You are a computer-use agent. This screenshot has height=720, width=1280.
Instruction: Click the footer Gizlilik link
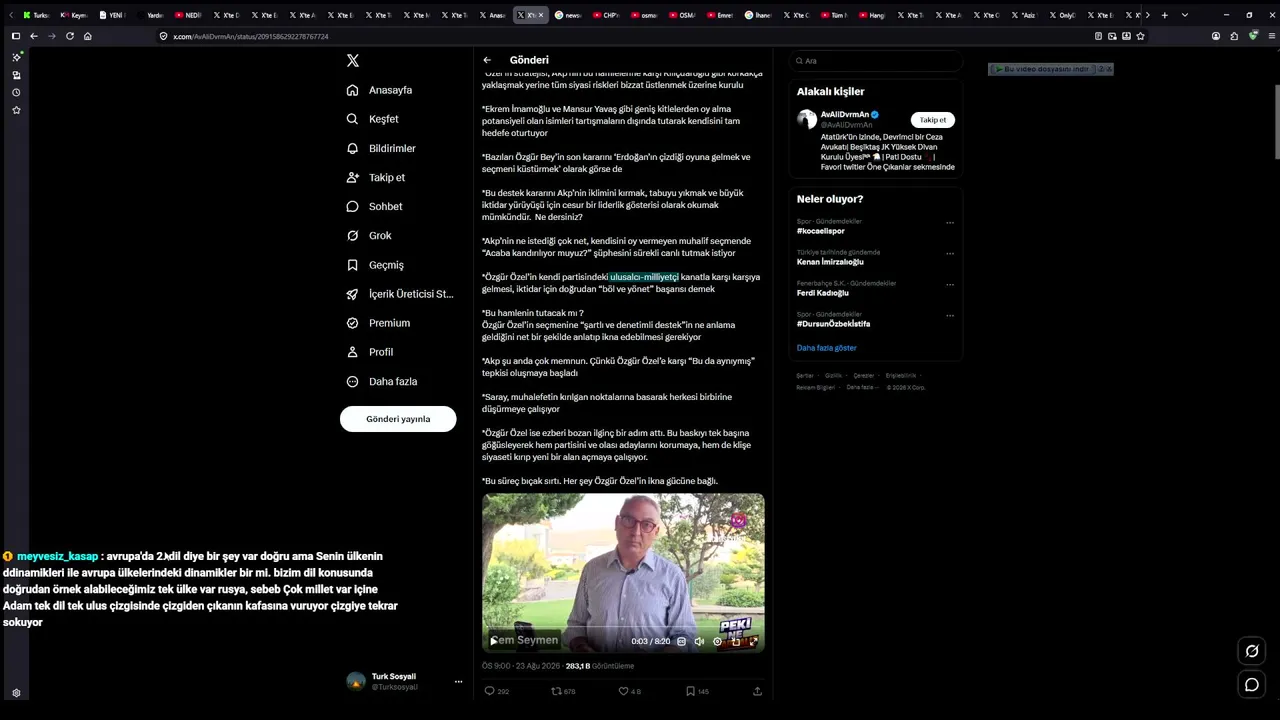click(833, 375)
